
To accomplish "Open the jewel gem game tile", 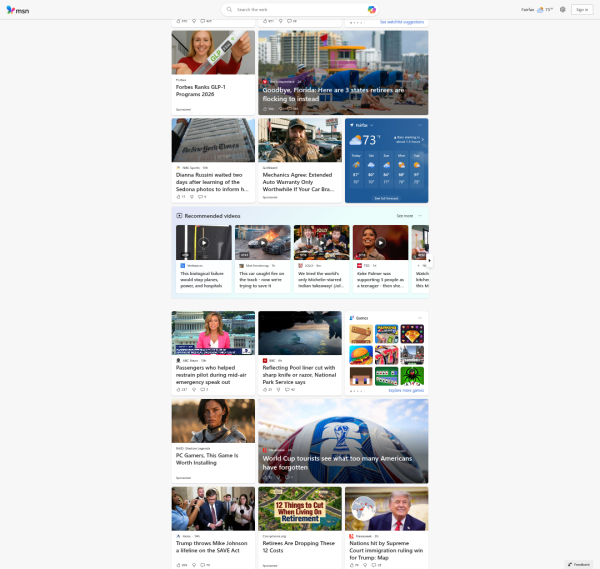I will point(412,334).
